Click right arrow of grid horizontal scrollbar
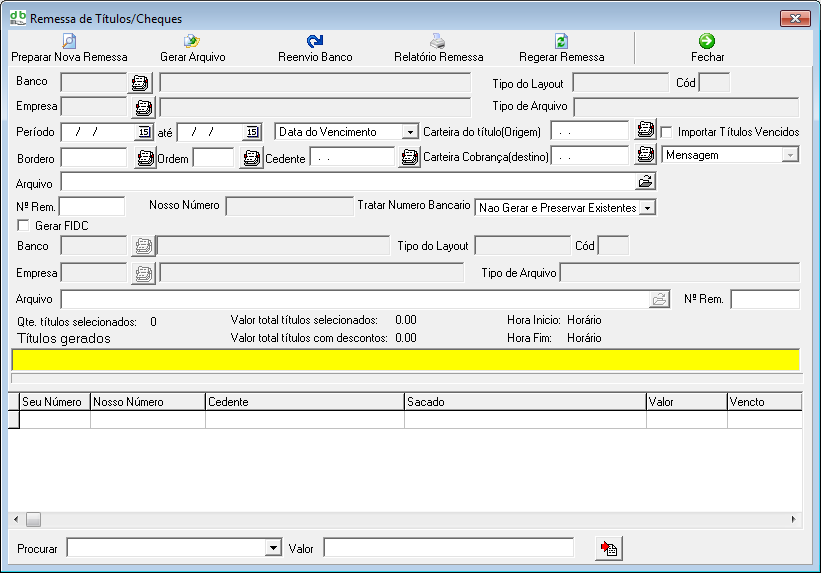Viewport: 821px width, 573px height. (794, 520)
